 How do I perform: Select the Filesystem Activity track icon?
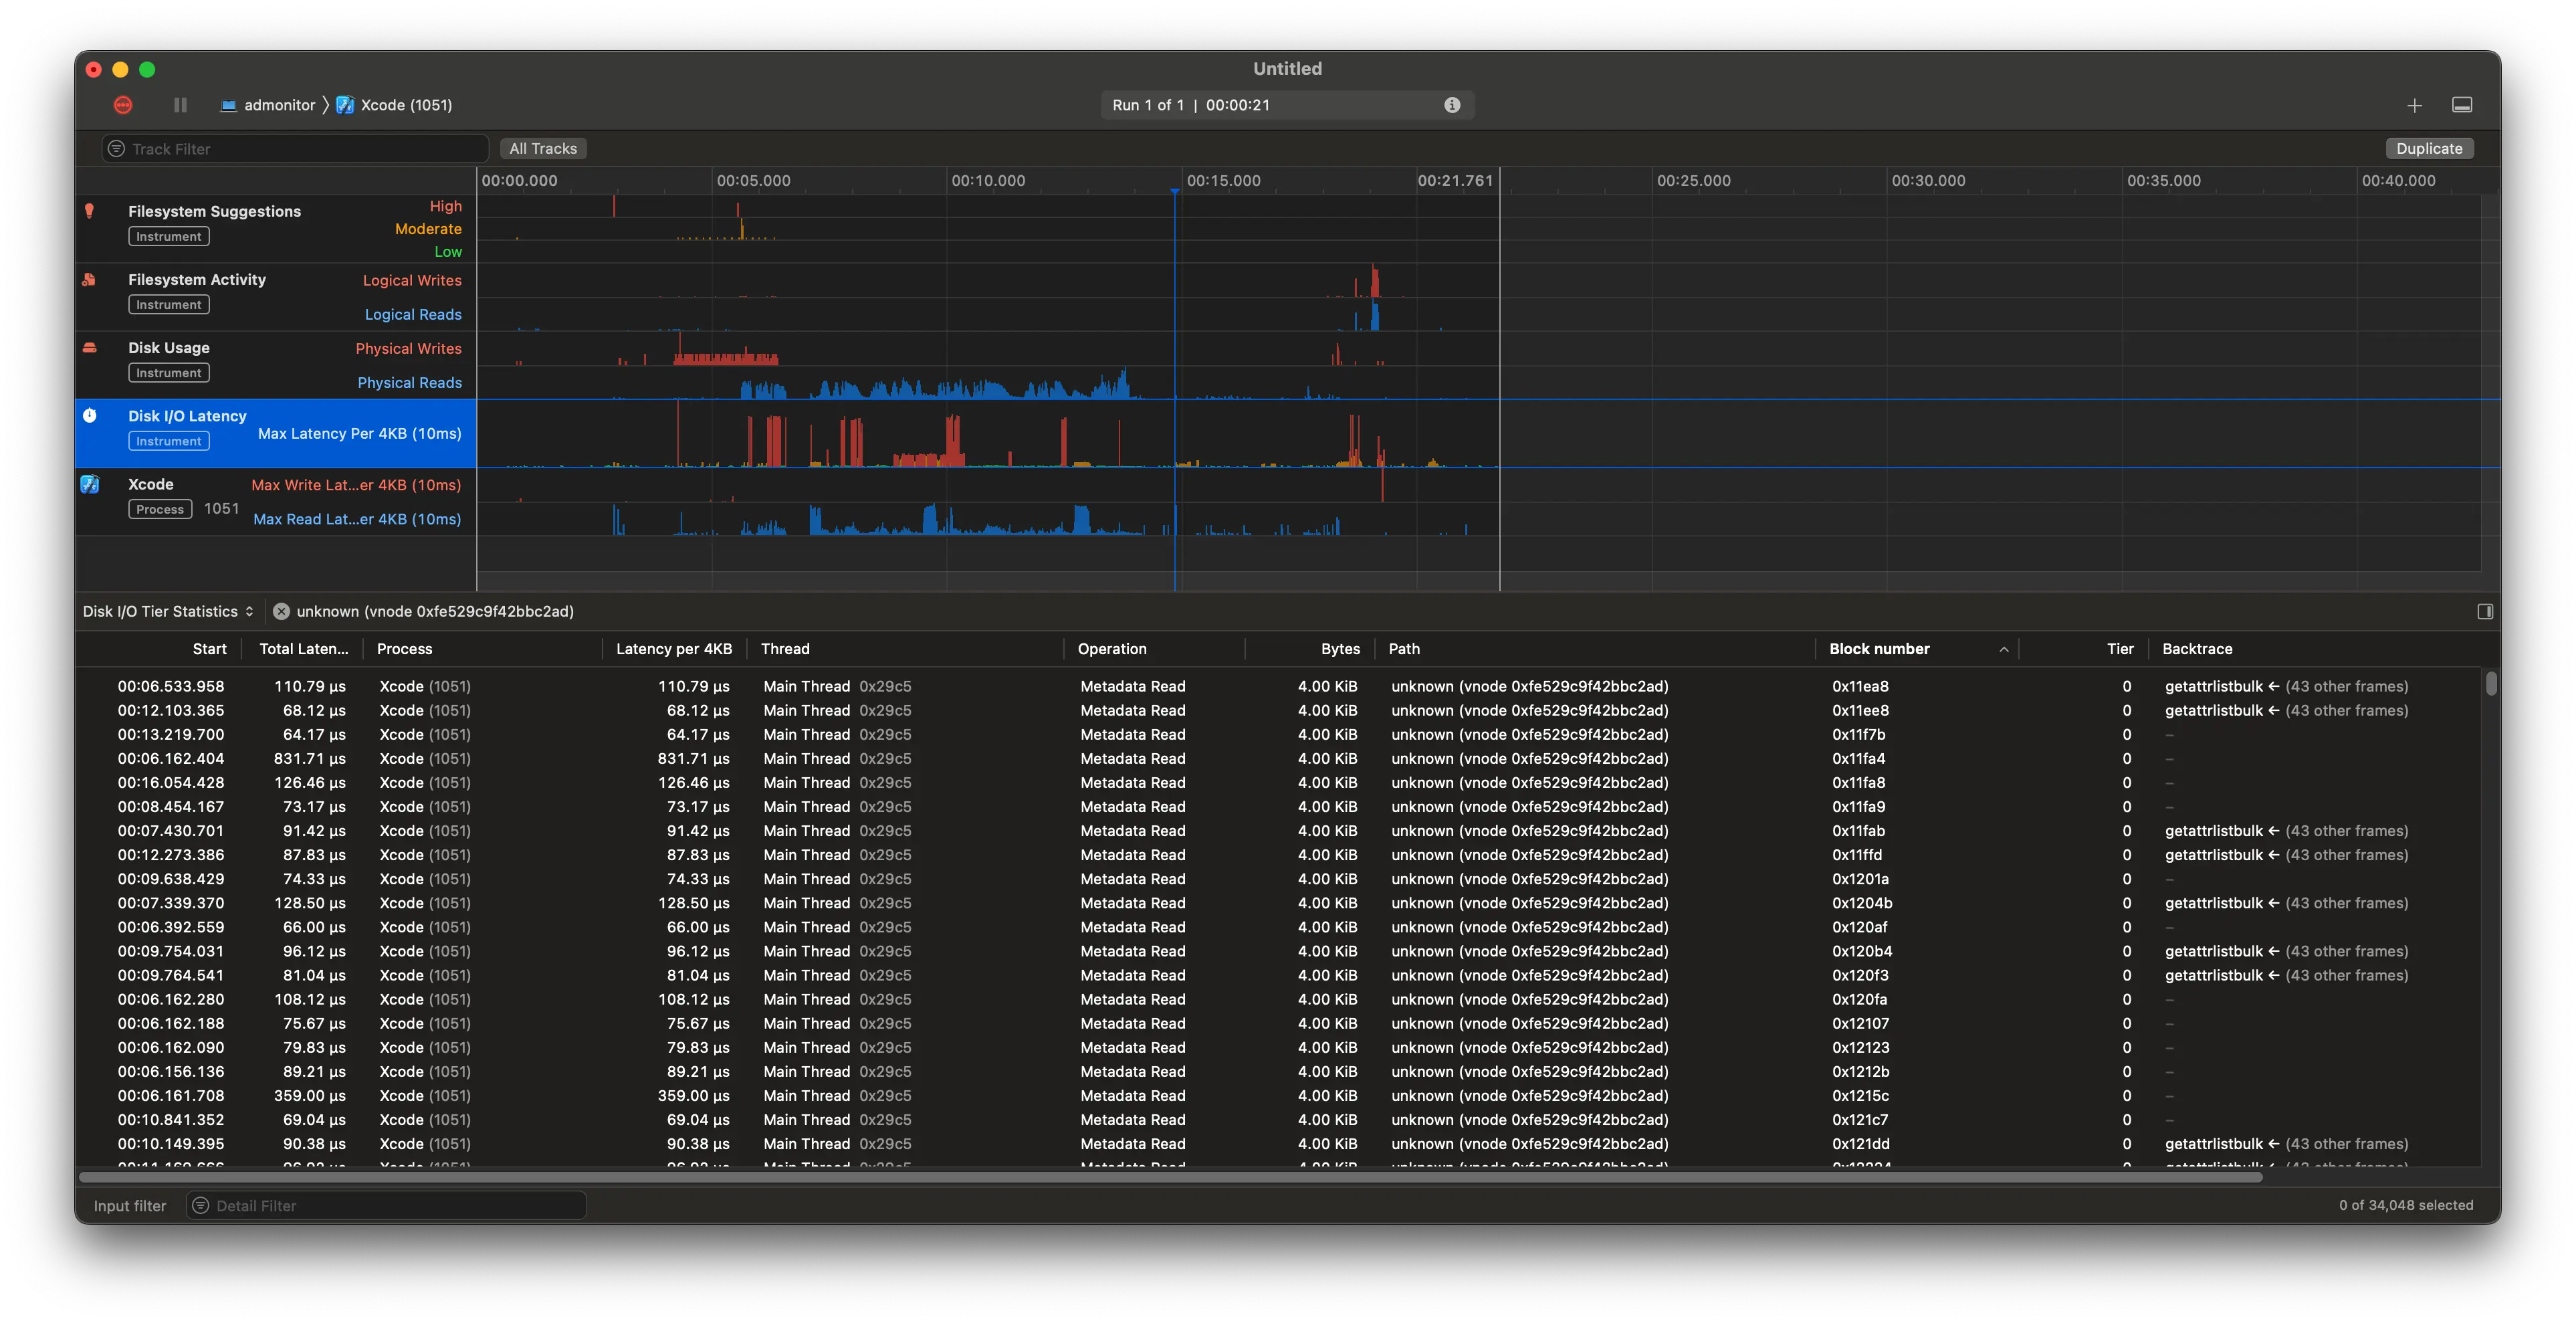tap(90, 280)
